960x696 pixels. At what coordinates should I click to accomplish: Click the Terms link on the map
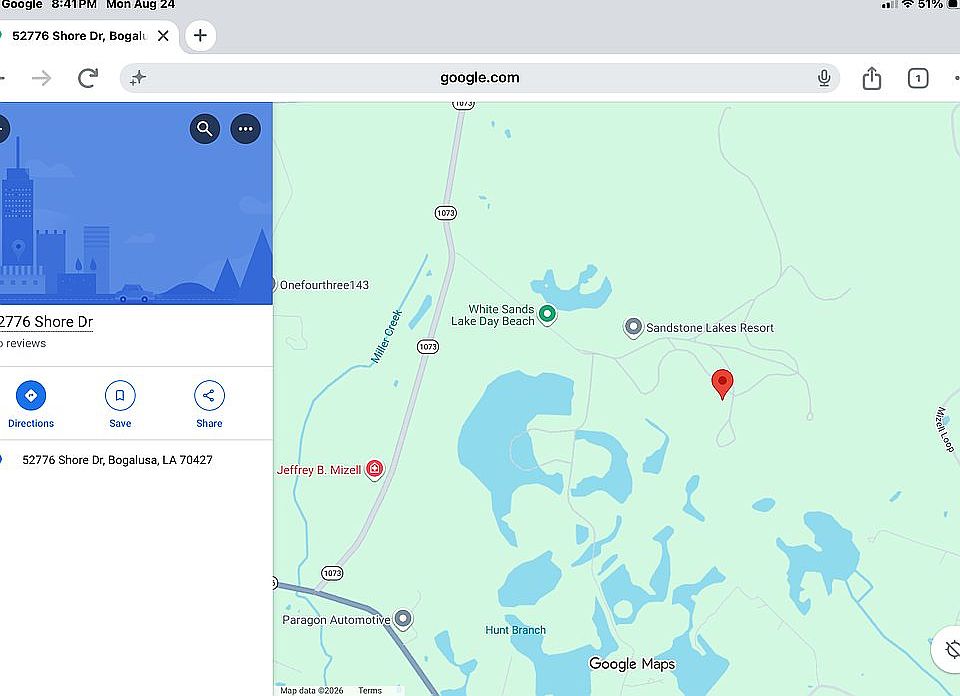pyautogui.click(x=370, y=690)
